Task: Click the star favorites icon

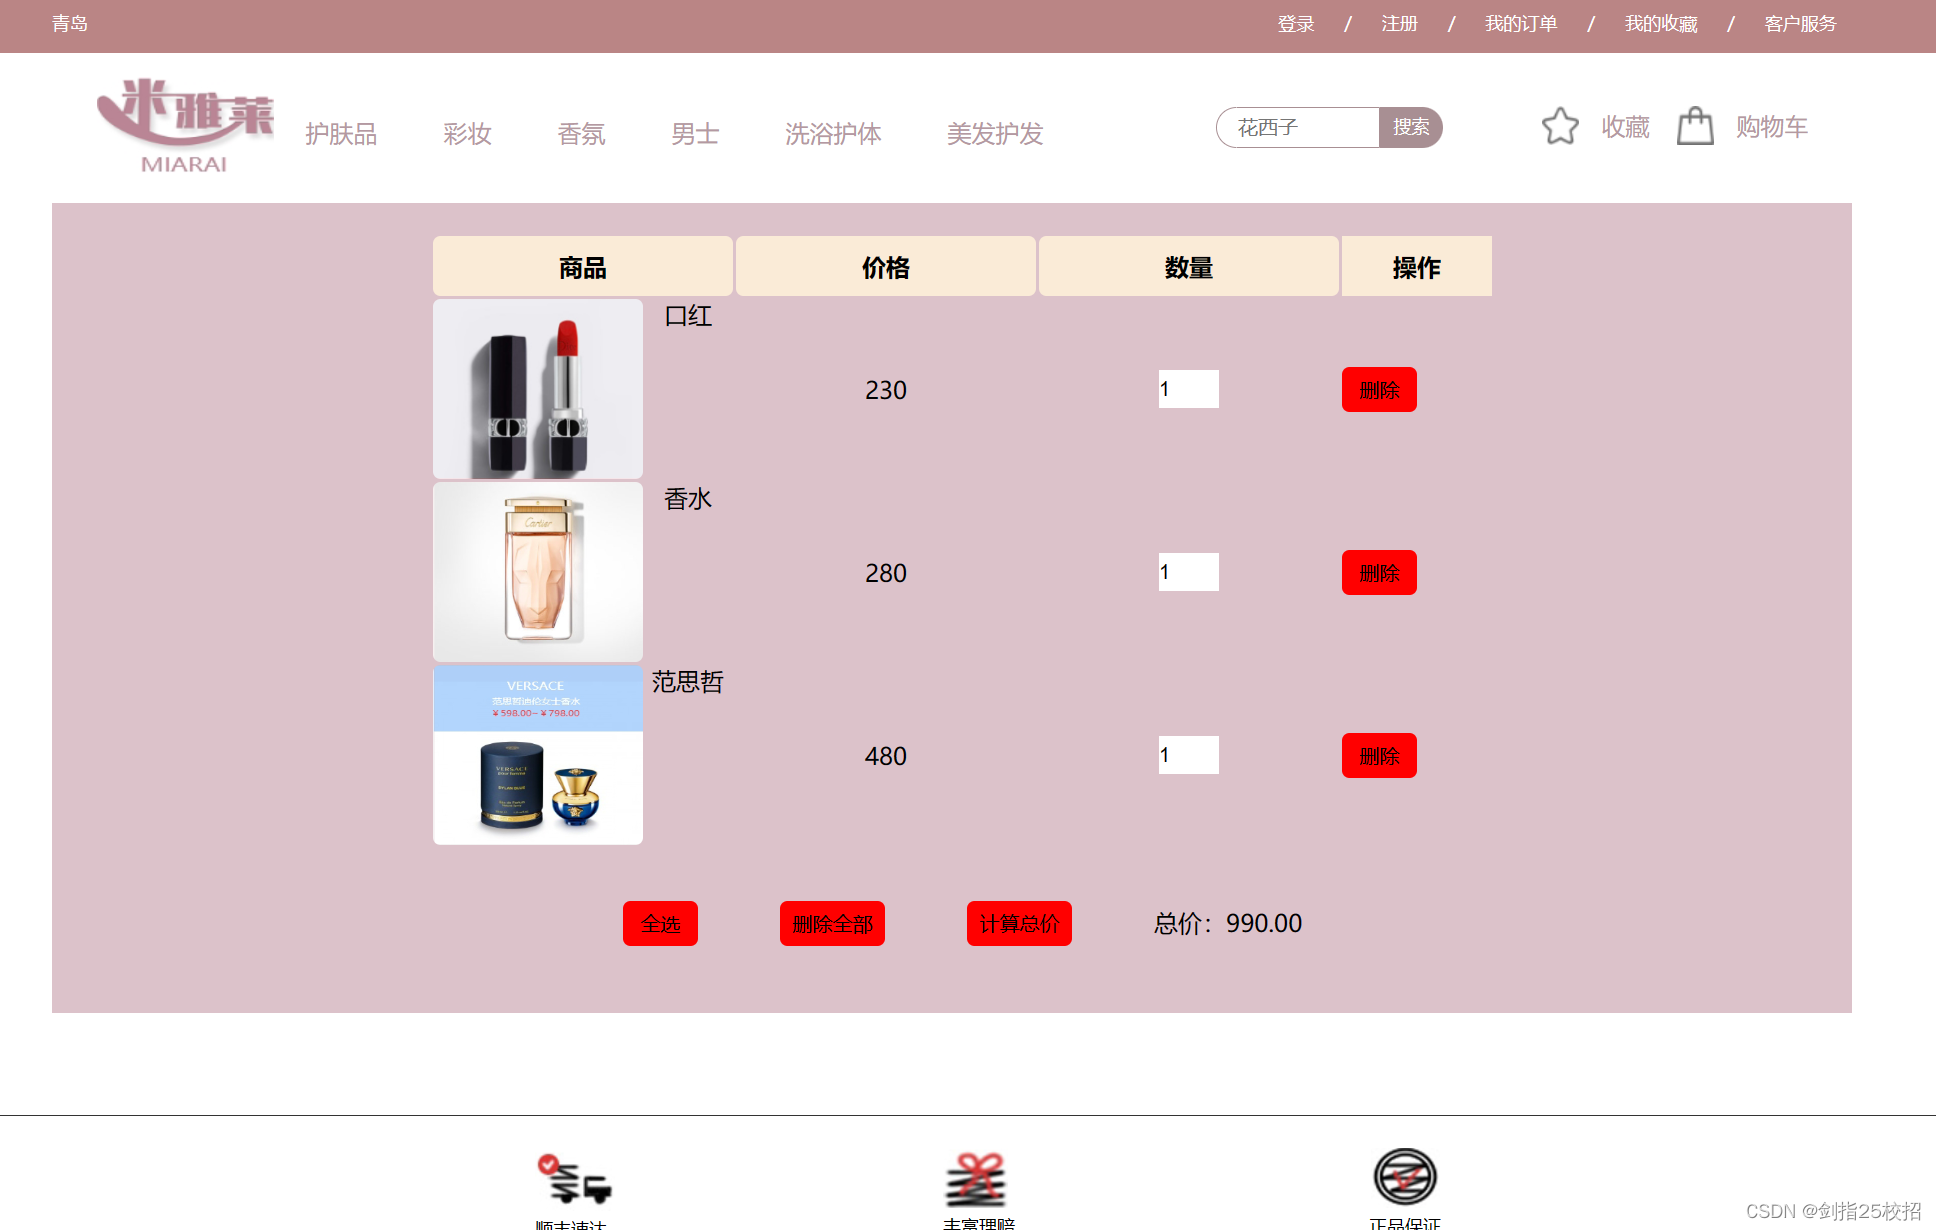Action: [x=1559, y=127]
